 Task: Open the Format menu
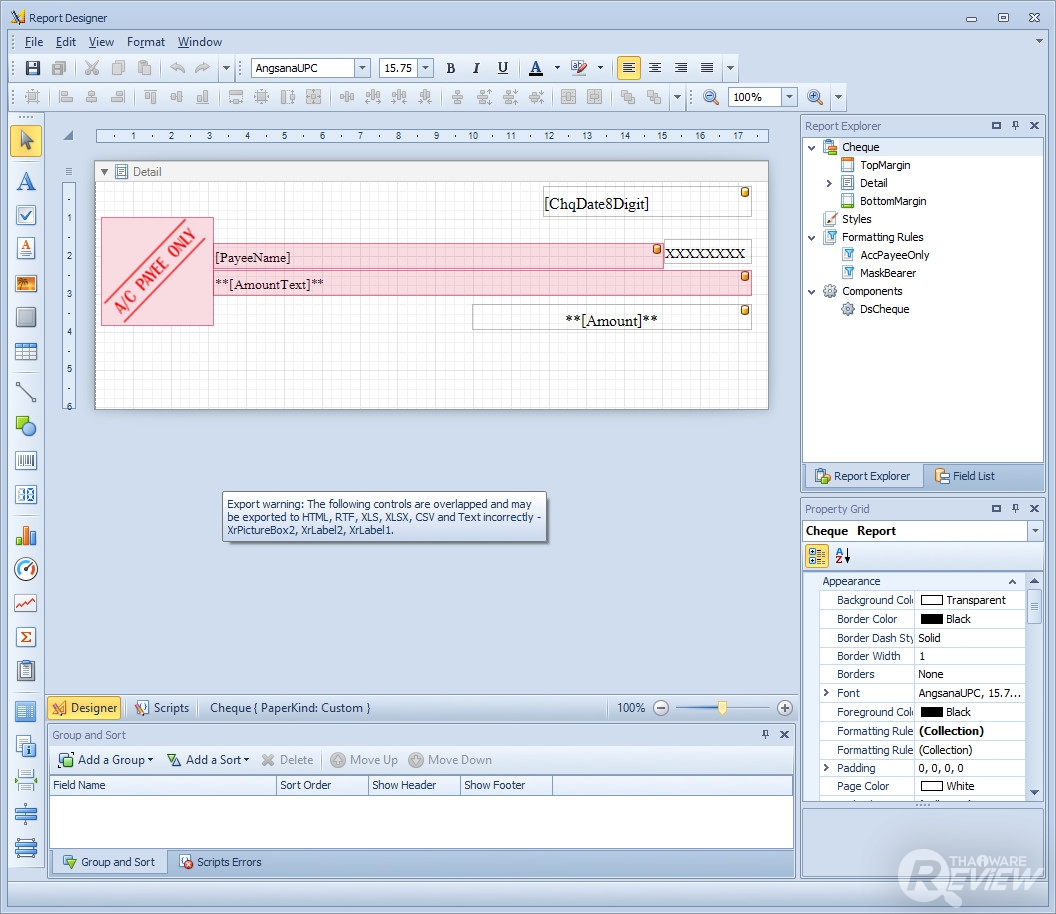click(x=146, y=42)
